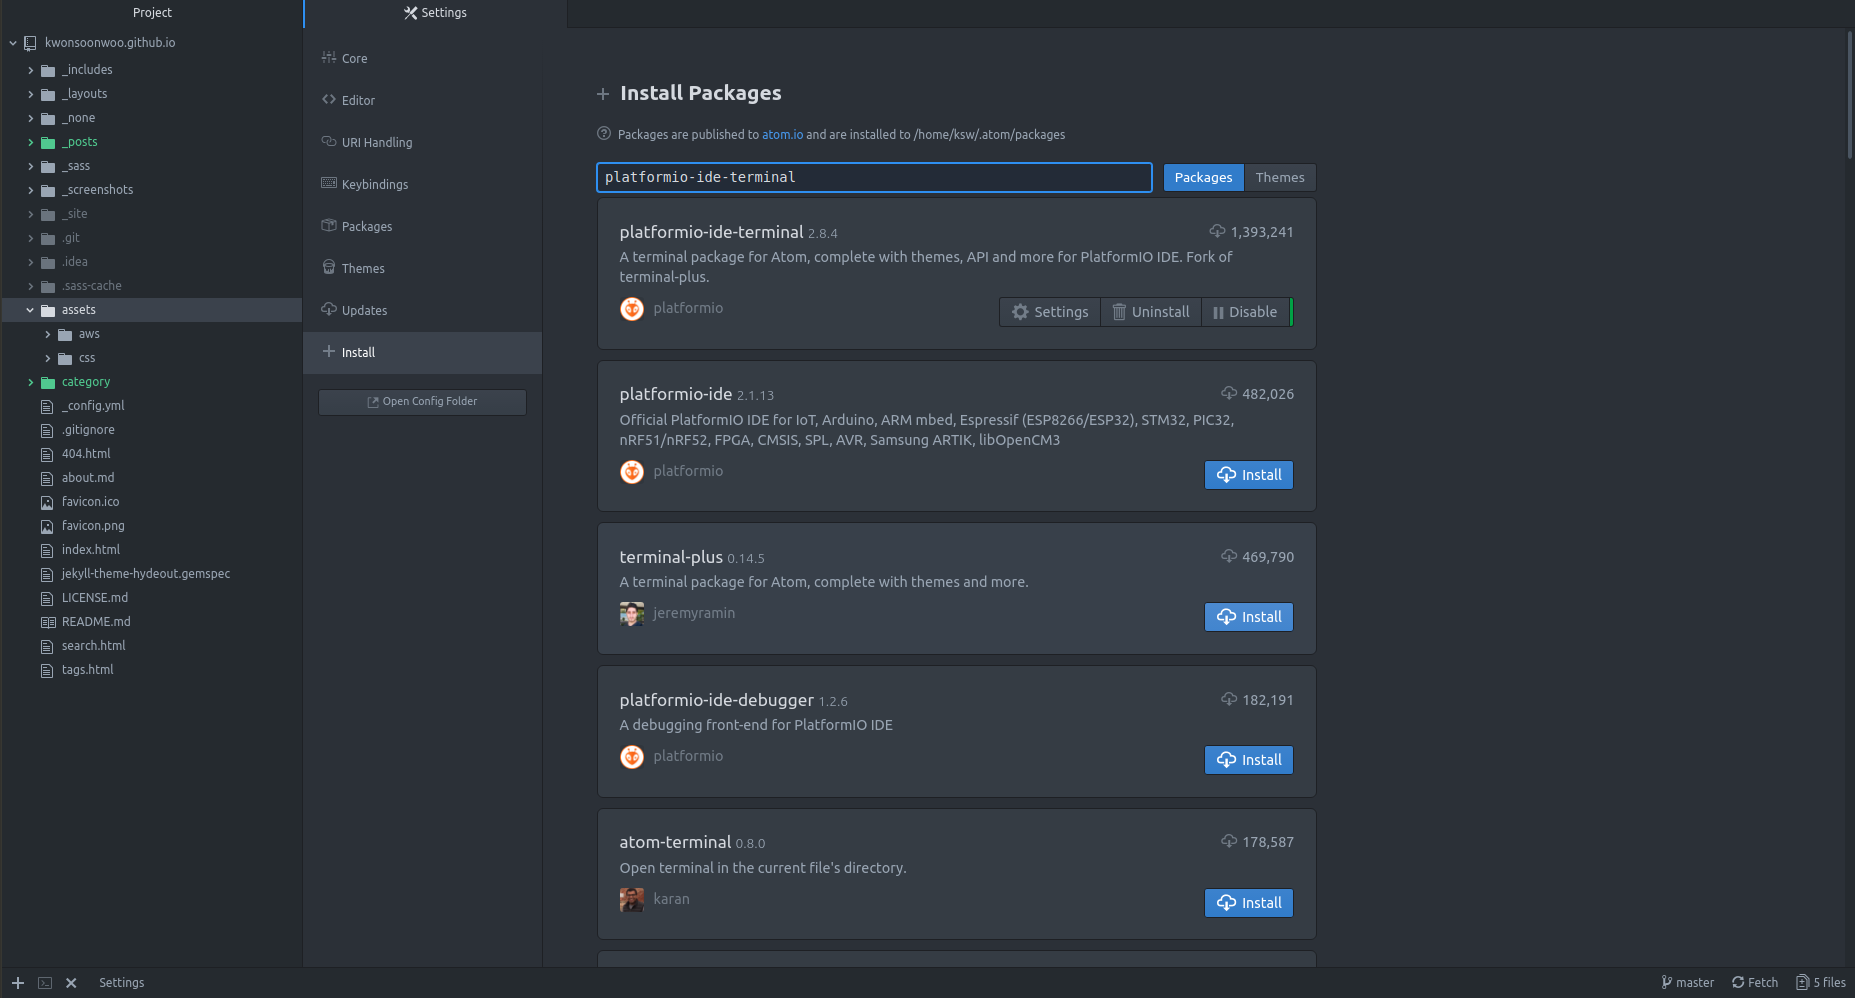Select Install section in settings sidebar
This screenshot has width=1855, height=998.
click(x=423, y=353)
